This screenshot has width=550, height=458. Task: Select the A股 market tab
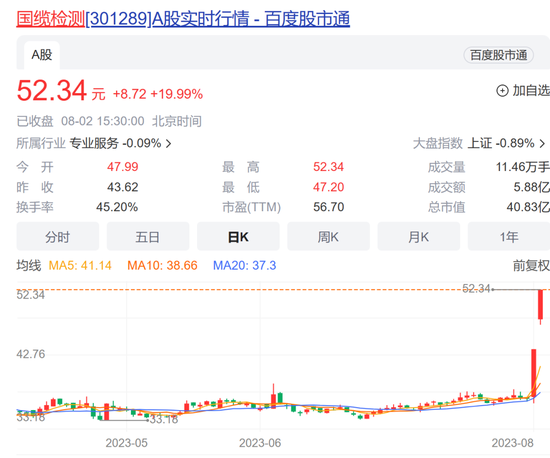click(x=42, y=55)
